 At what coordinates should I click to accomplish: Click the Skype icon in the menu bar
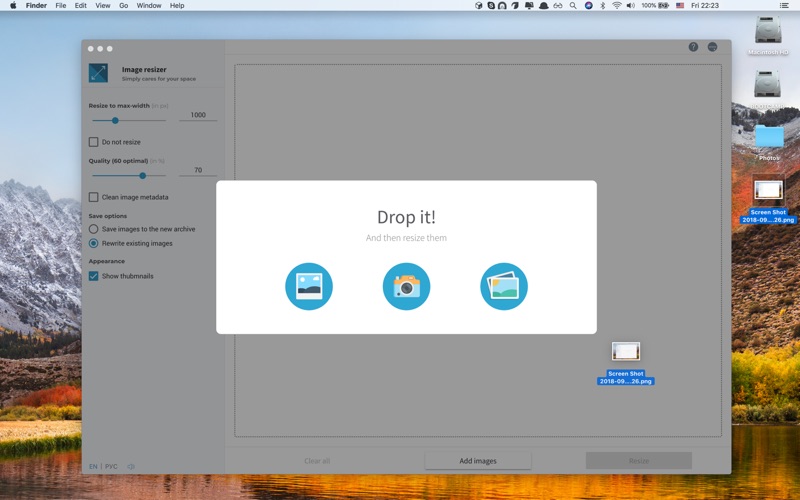coord(490,6)
